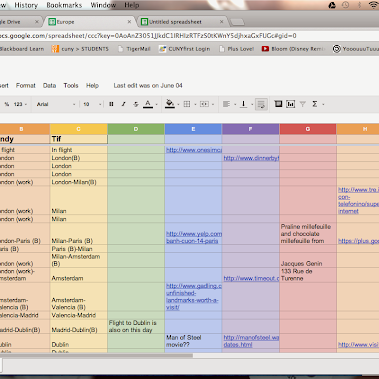Click the insert comment icon

click(278, 104)
